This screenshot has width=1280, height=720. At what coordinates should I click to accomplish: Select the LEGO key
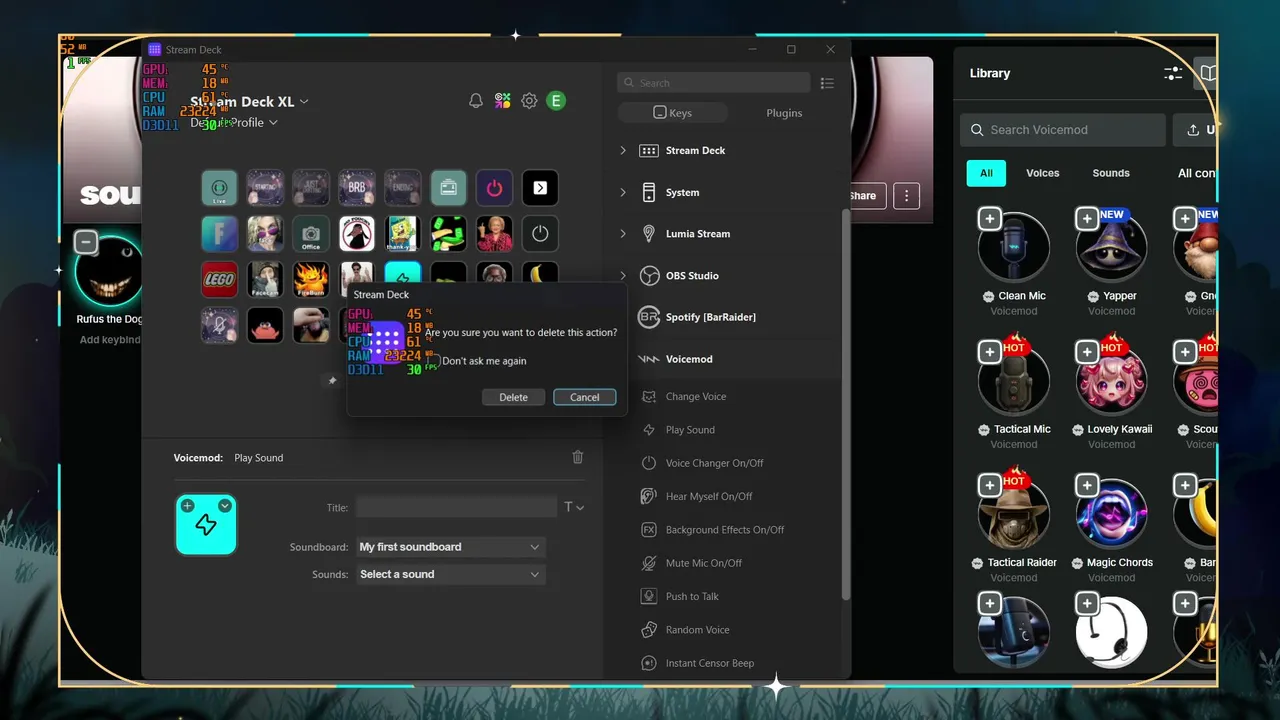tap(219, 280)
